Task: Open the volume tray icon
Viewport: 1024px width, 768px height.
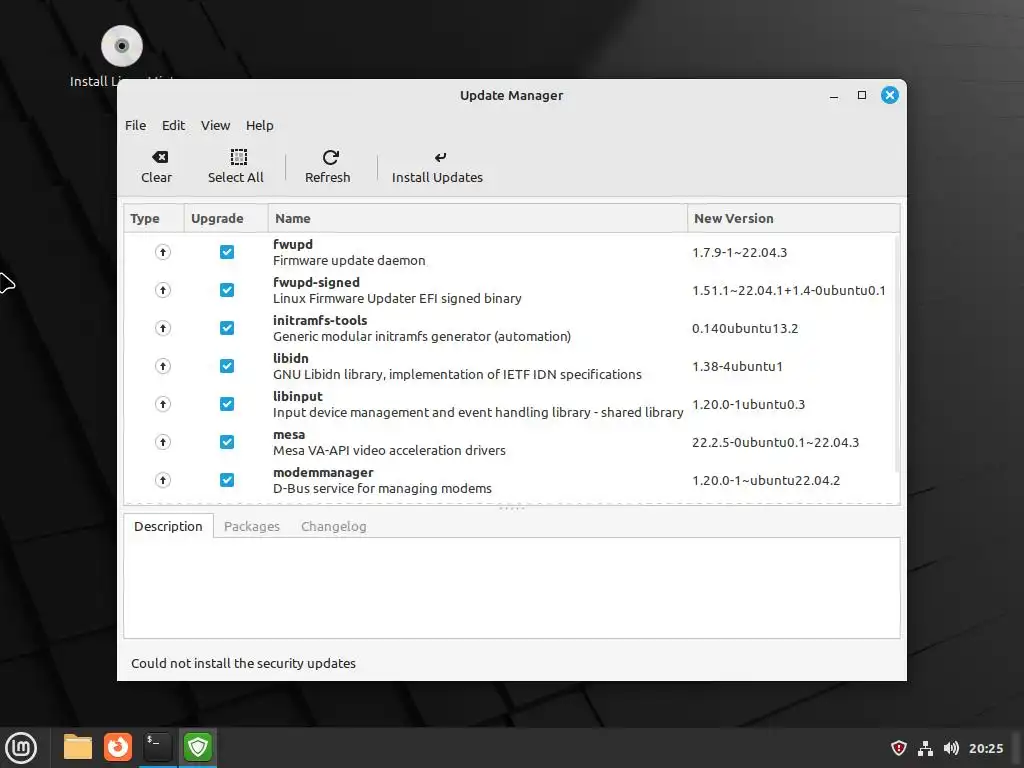Action: pyautogui.click(x=951, y=748)
